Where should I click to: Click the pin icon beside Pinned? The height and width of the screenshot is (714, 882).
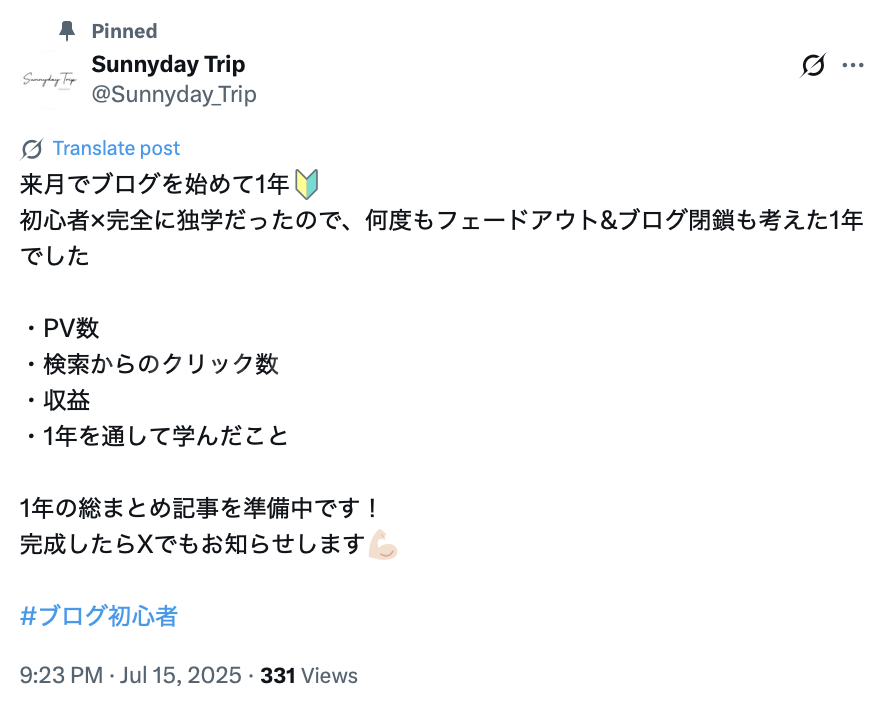pyautogui.click(x=67, y=31)
